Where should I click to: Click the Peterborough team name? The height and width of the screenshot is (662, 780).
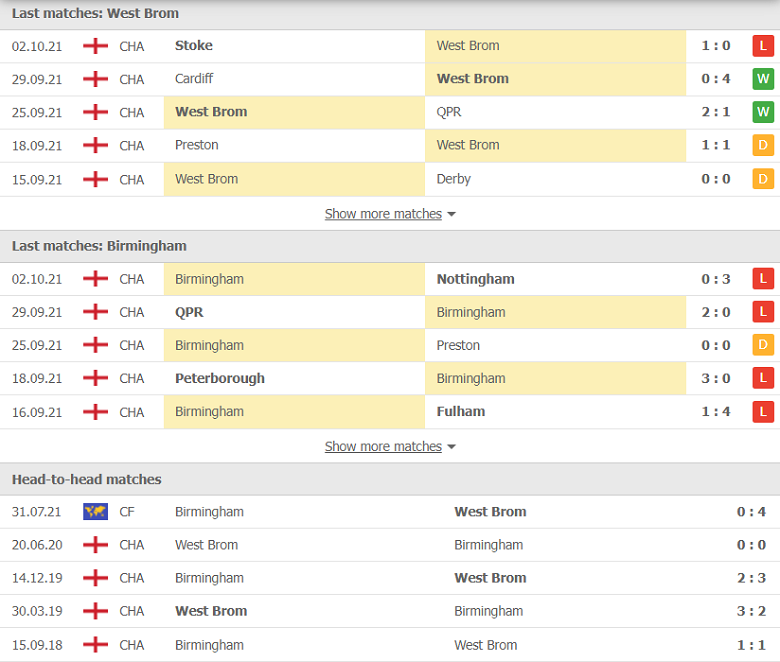[220, 378]
